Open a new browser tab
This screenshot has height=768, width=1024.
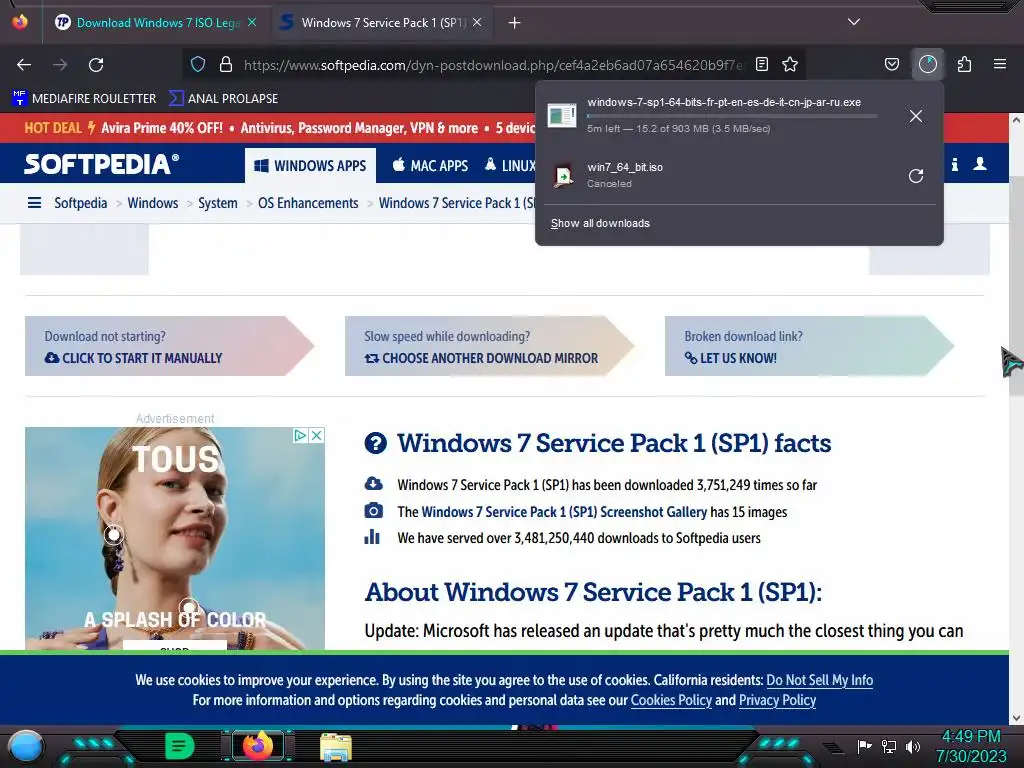click(x=515, y=23)
